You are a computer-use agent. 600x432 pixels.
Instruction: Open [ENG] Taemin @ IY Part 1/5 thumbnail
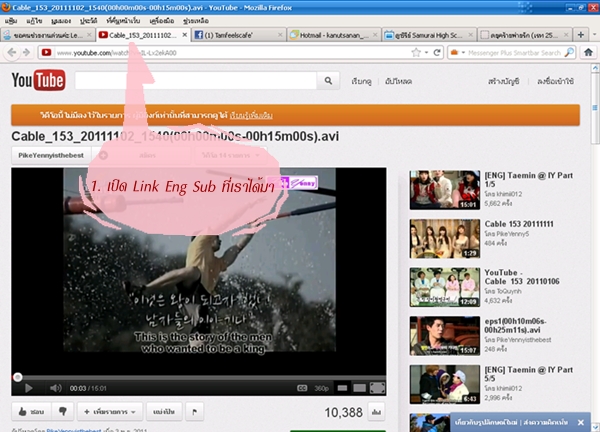click(445, 190)
